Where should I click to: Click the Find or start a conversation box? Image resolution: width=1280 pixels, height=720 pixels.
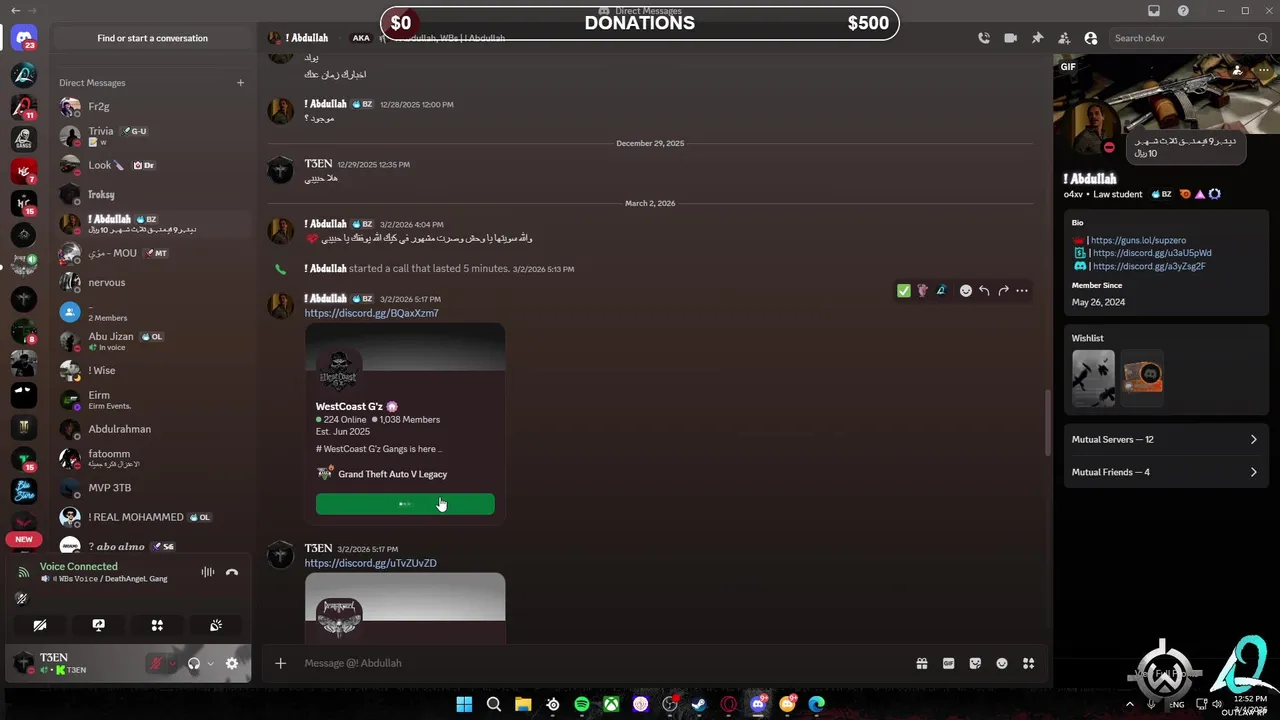[153, 38]
